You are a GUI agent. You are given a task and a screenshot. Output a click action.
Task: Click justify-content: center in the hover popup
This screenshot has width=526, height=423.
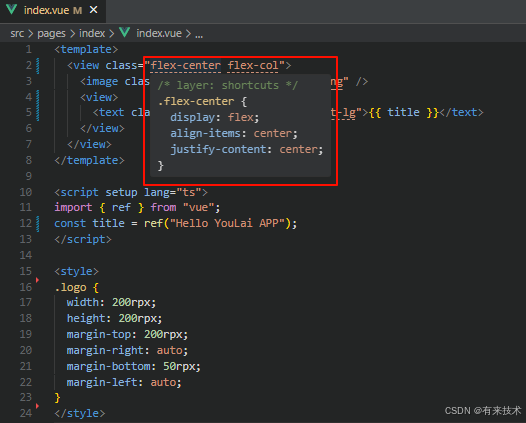247,149
